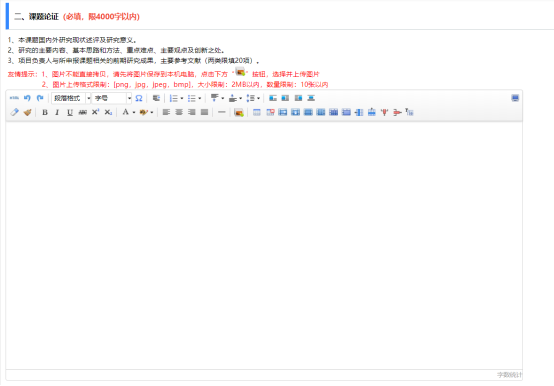Insert a special character with Omega icon

138,98
